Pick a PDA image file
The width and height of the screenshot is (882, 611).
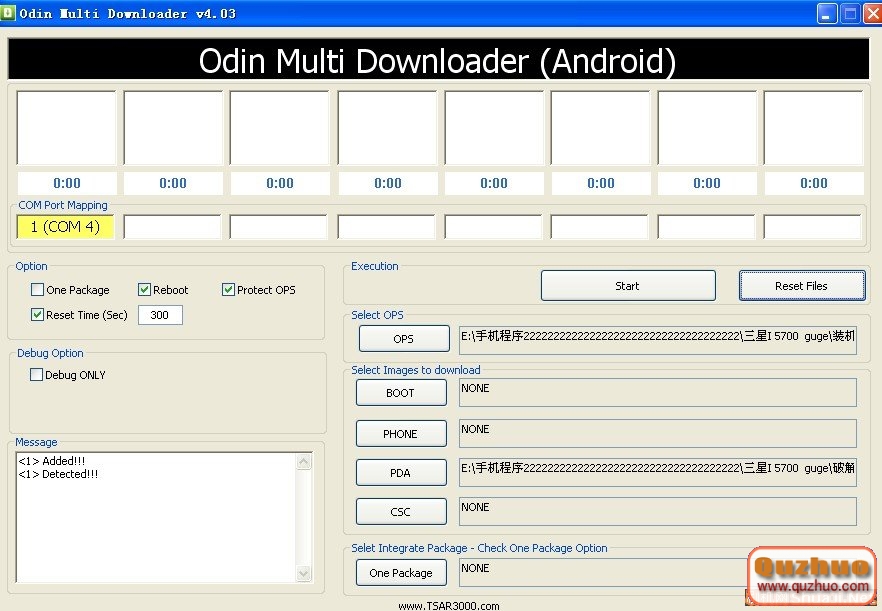[x=401, y=473]
